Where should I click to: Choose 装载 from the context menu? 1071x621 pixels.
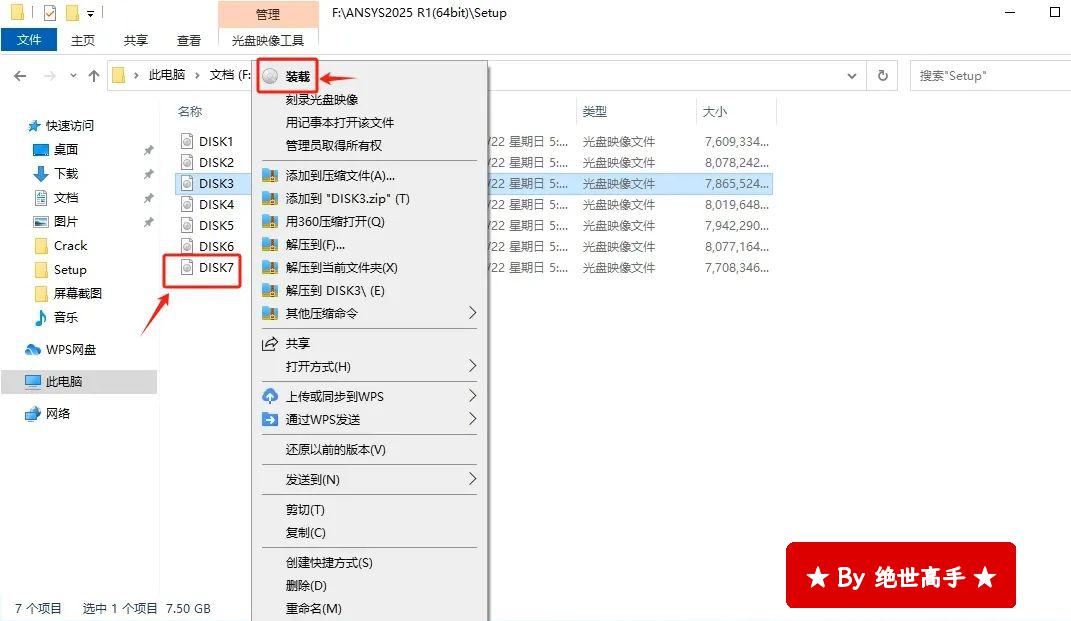[298, 77]
